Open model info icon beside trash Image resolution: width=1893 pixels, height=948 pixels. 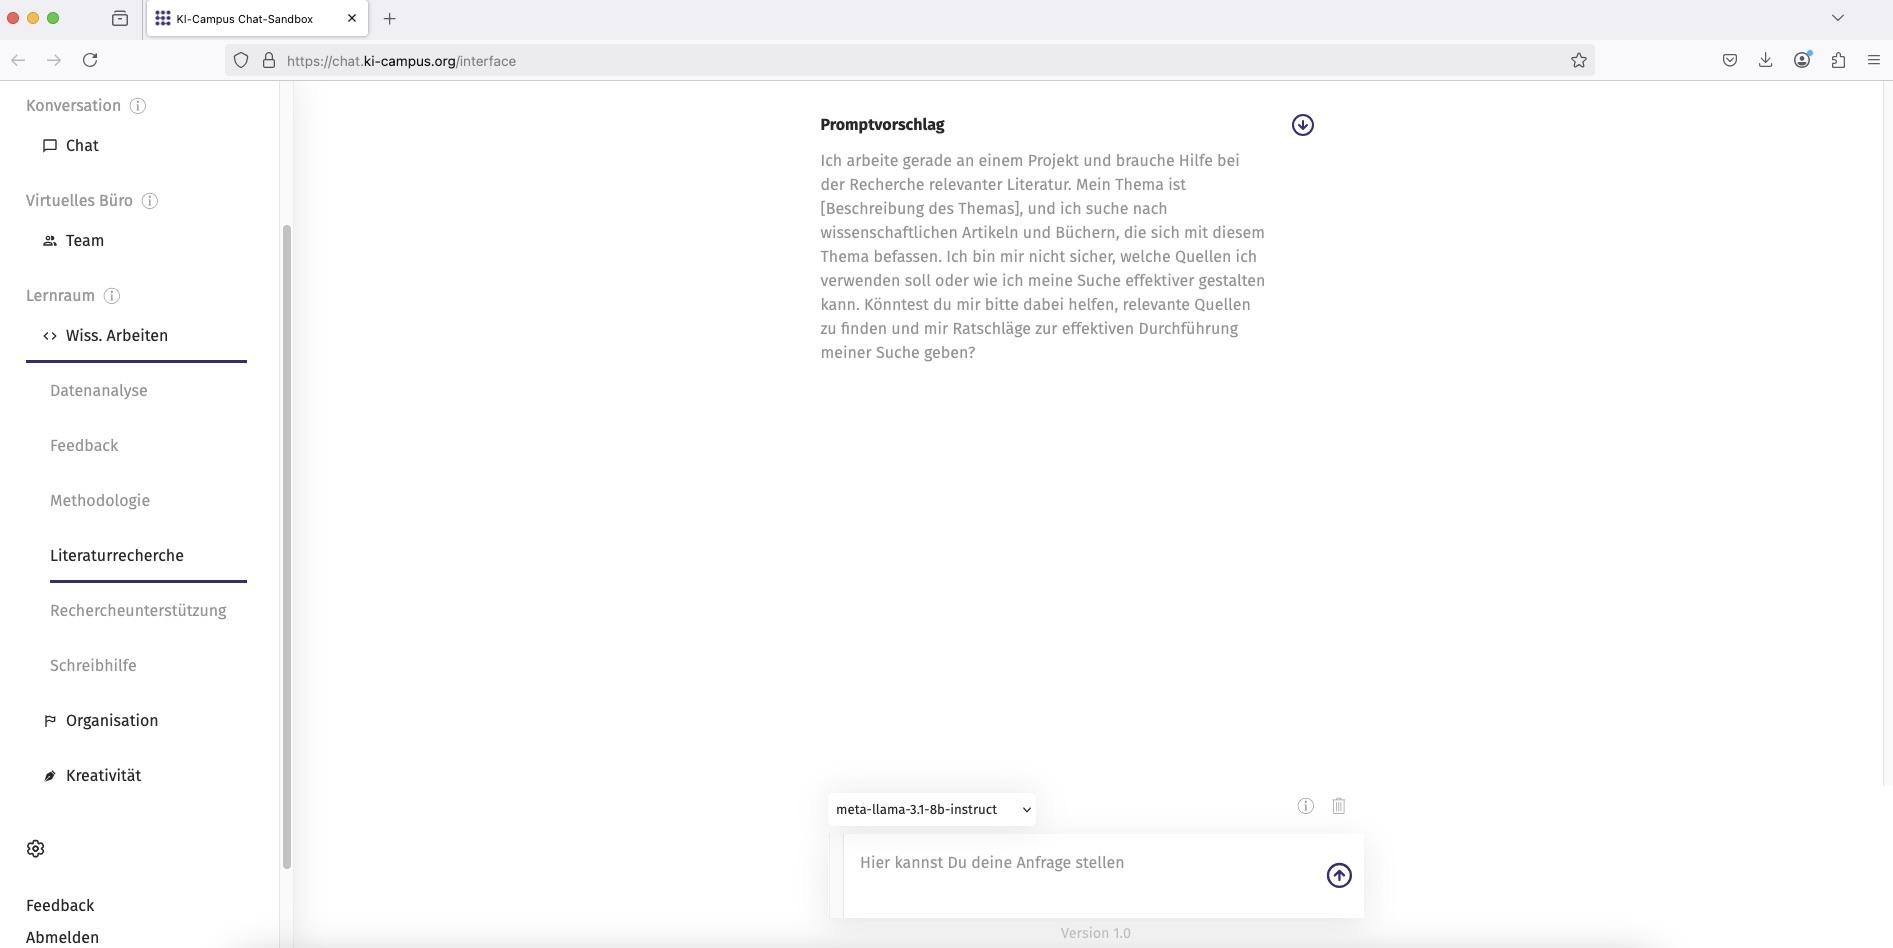tap(1305, 806)
